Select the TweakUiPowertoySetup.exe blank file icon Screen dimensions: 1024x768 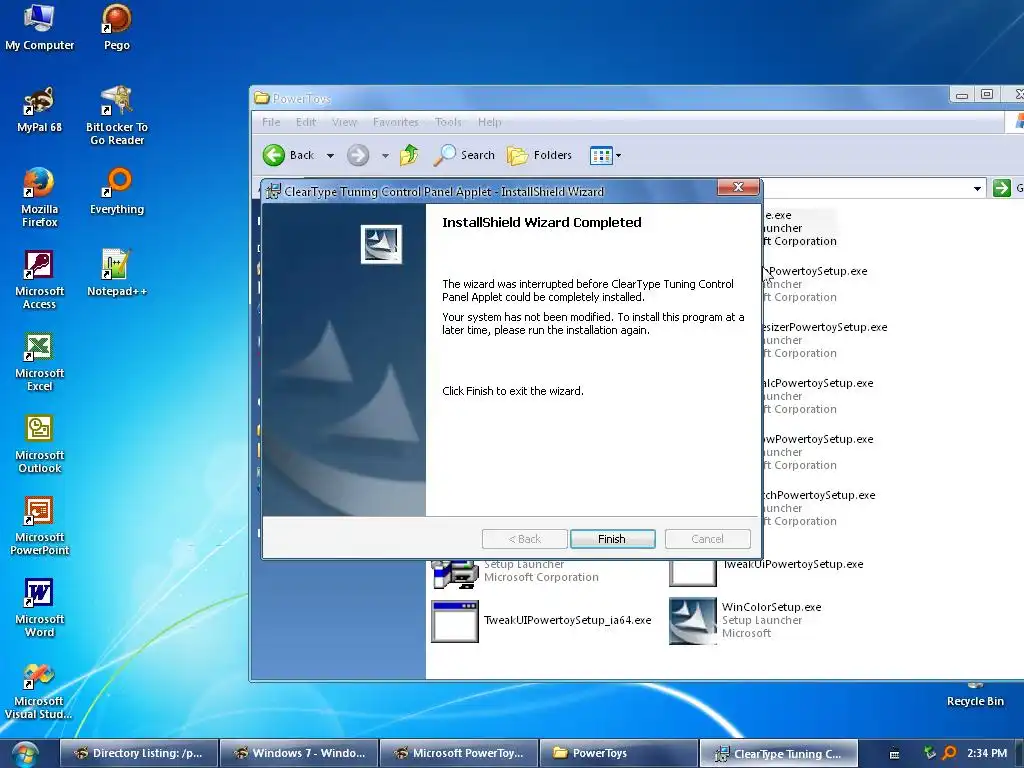[693, 573]
